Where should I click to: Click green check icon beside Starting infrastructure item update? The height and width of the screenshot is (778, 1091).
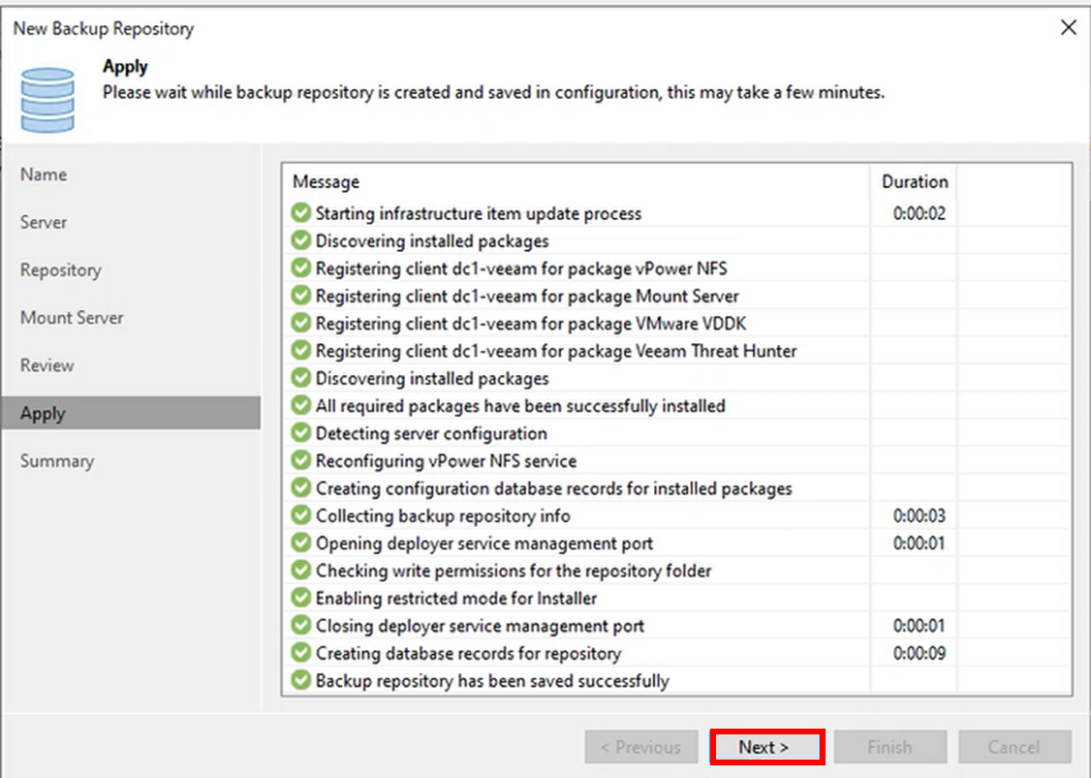301,213
